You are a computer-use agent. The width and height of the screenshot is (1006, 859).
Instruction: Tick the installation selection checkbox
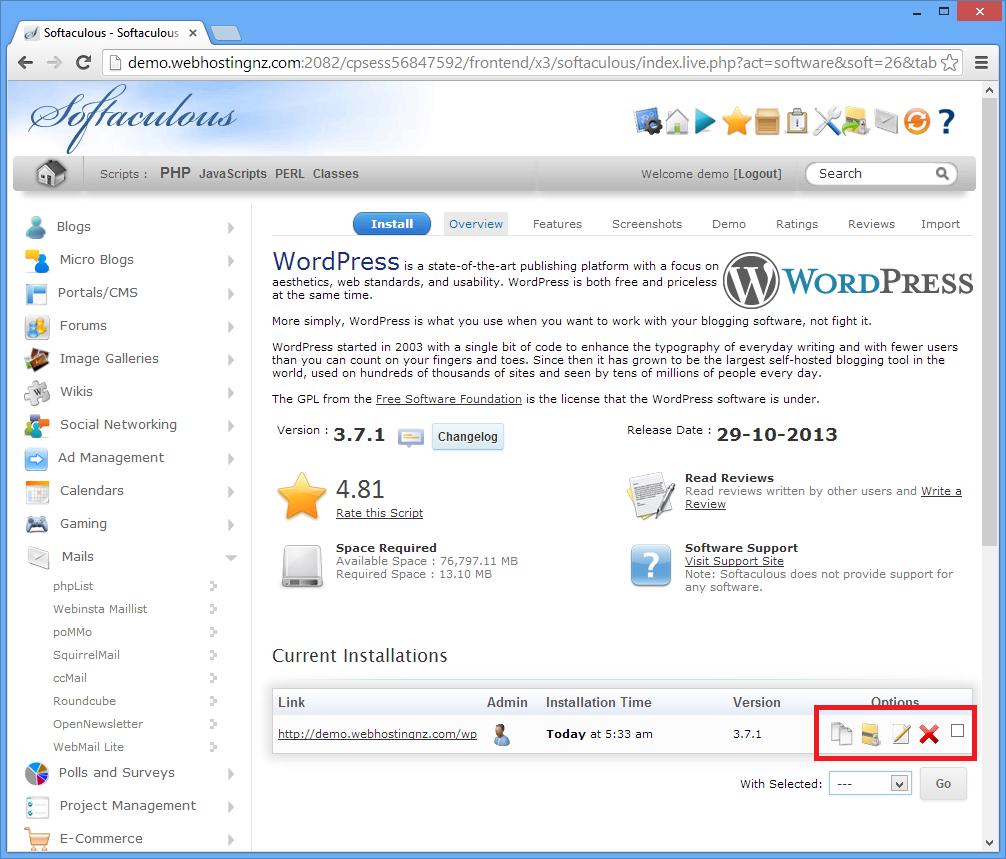tap(957, 731)
